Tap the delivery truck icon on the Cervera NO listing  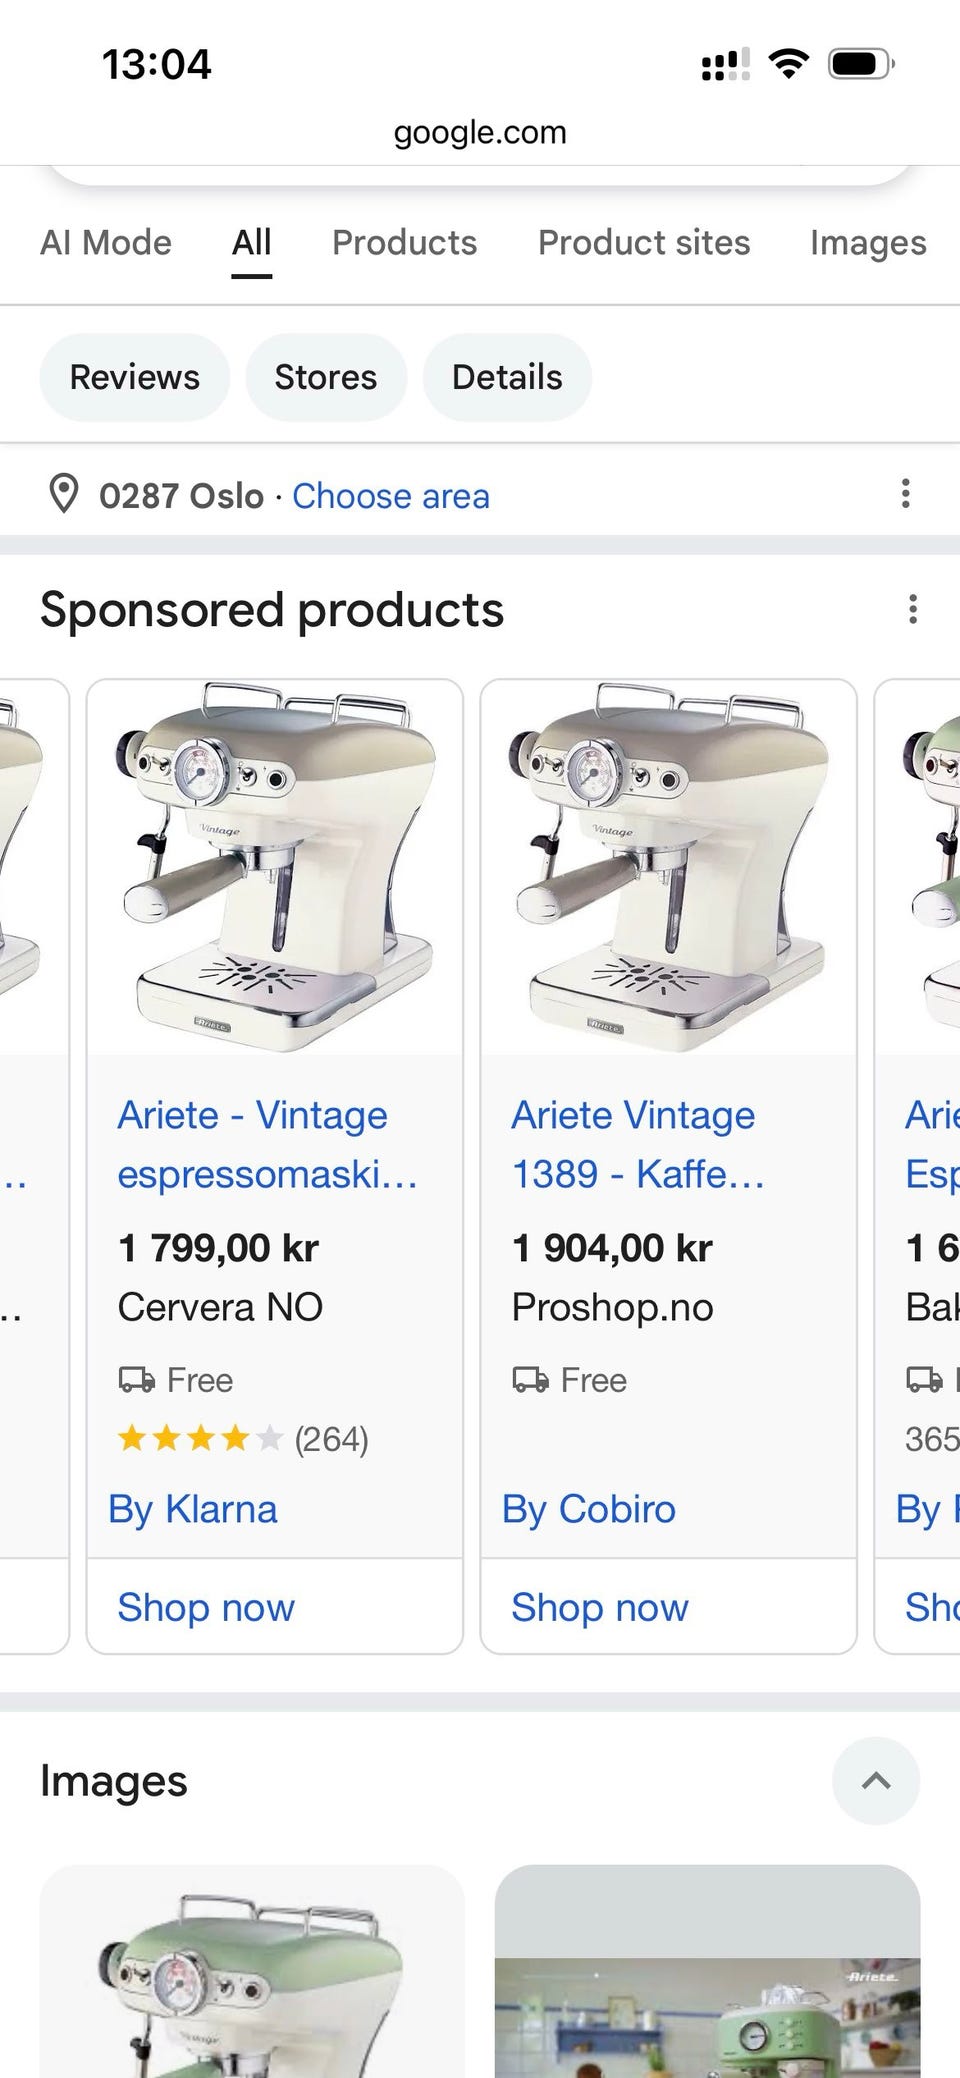pyautogui.click(x=137, y=1380)
